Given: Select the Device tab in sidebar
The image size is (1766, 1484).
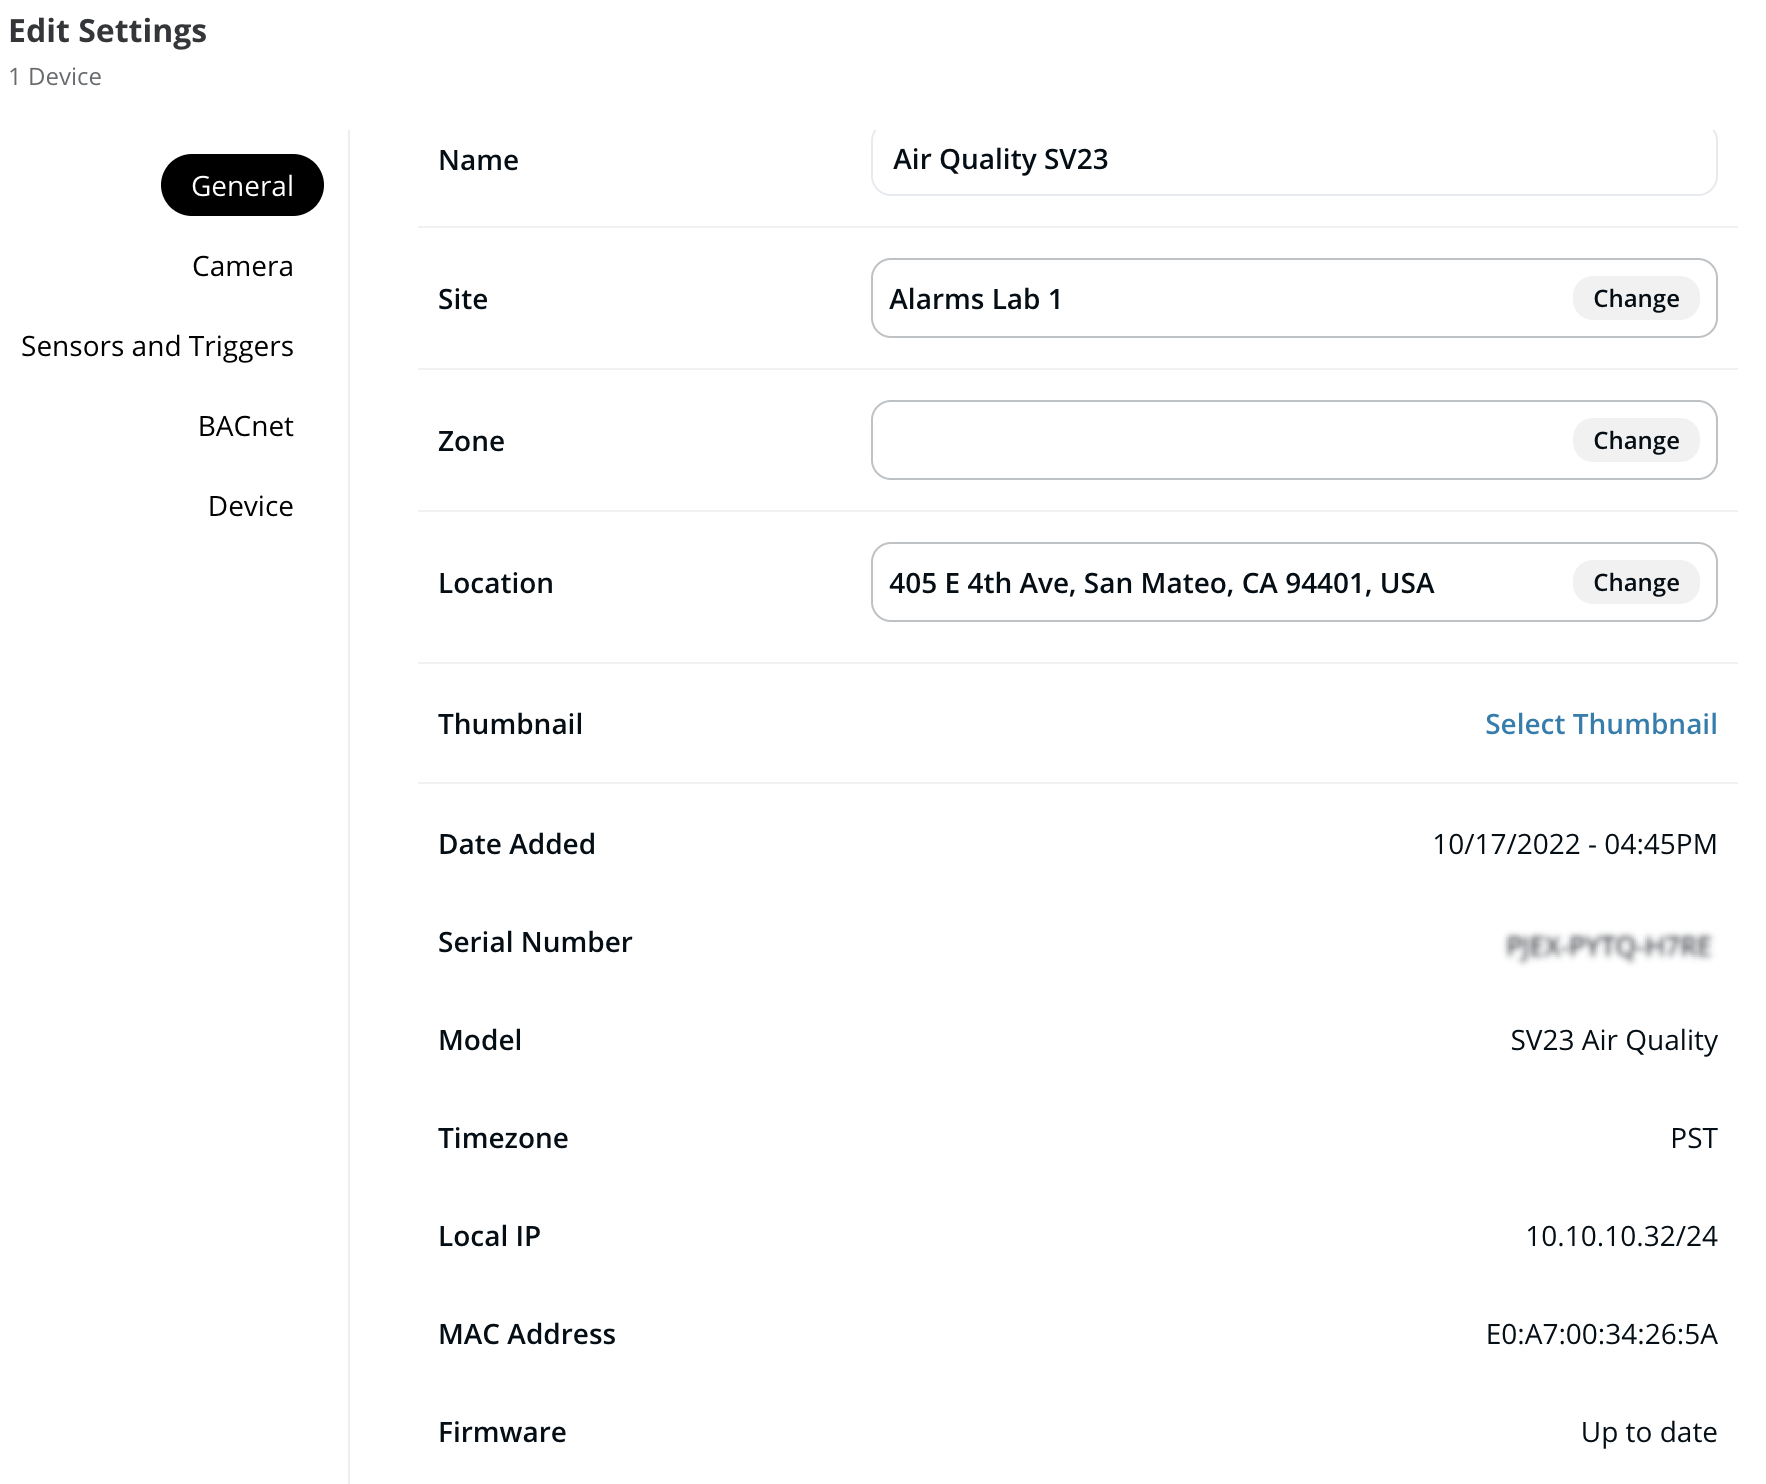Looking at the screenshot, I should click(250, 506).
